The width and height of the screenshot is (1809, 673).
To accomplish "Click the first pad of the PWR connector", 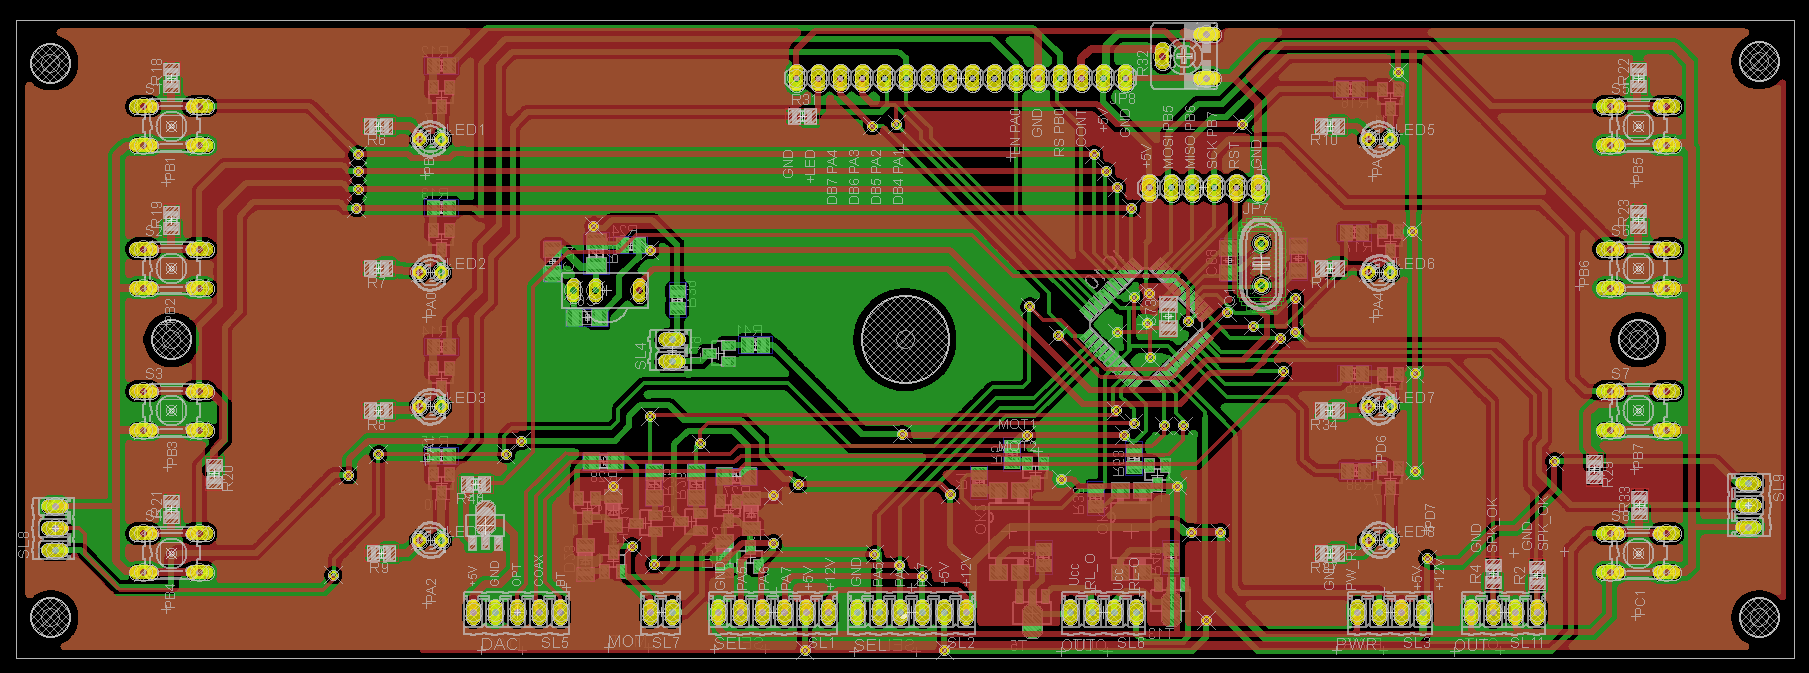I will [x=1357, y=610].
